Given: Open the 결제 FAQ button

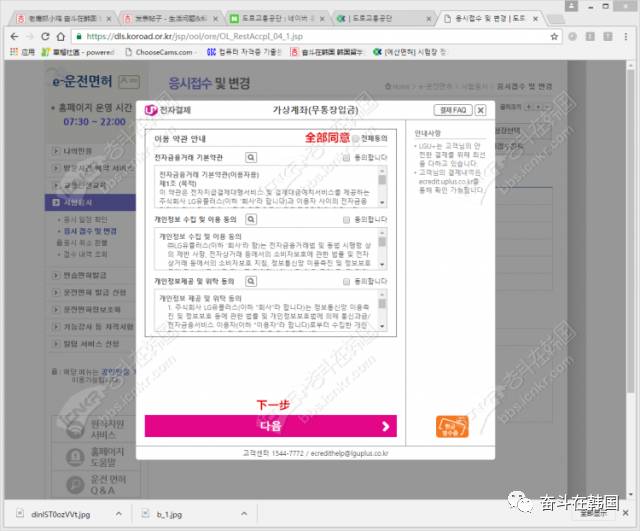Looking at the screenshot, I should [x=453, y=110].
